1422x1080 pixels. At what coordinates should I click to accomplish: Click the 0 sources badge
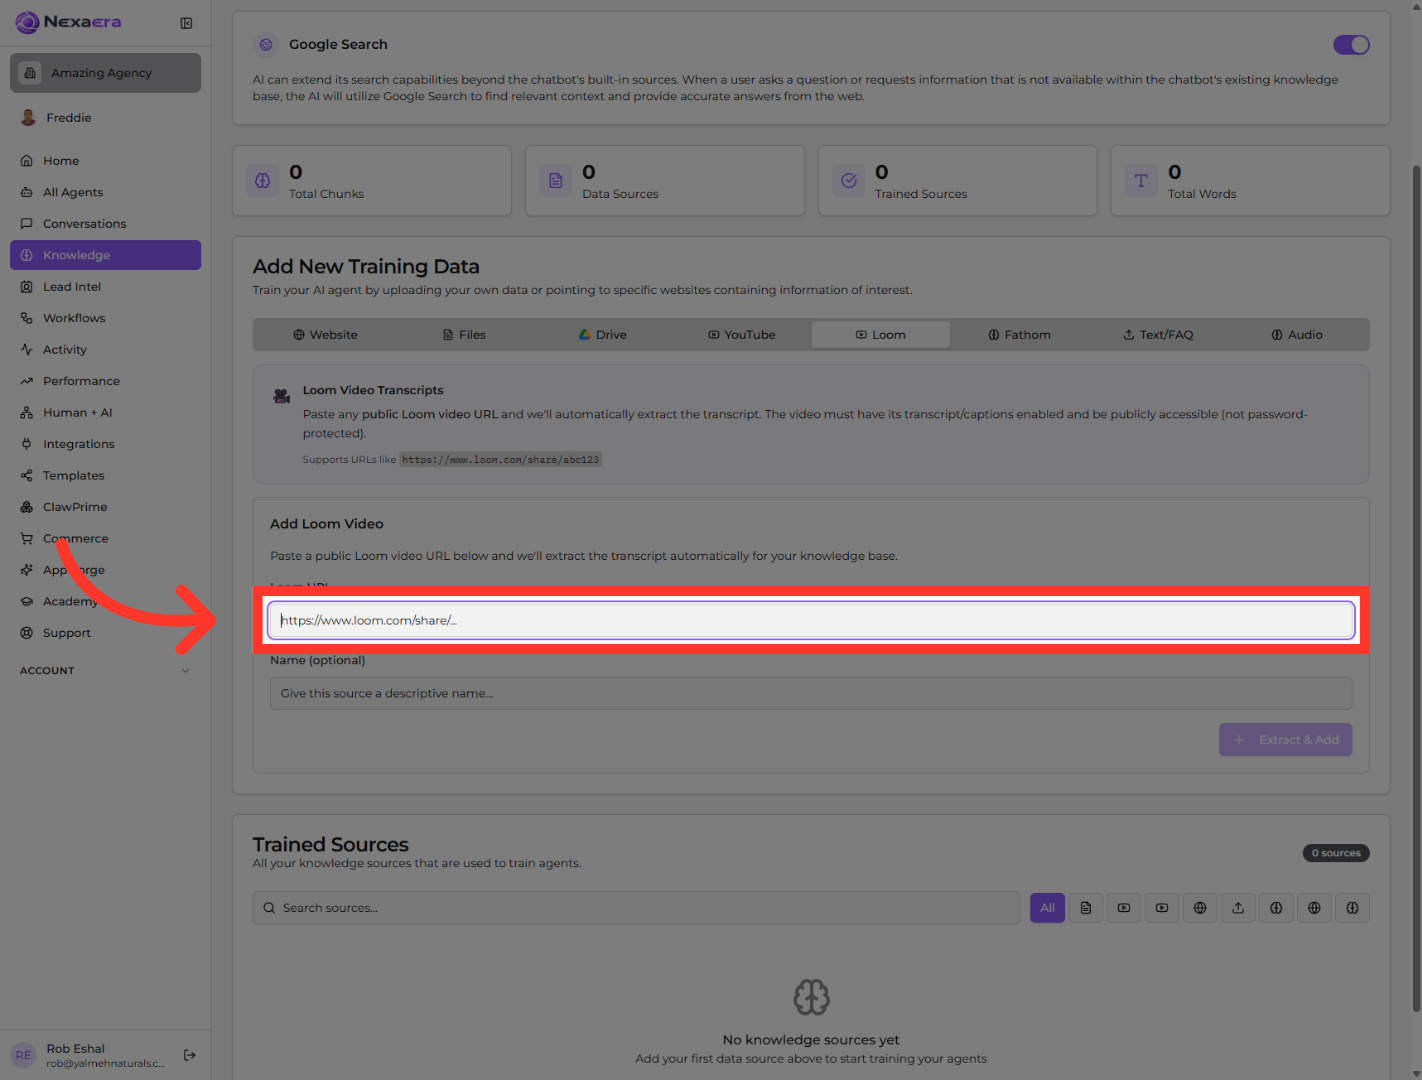(x=1336, y=853)
